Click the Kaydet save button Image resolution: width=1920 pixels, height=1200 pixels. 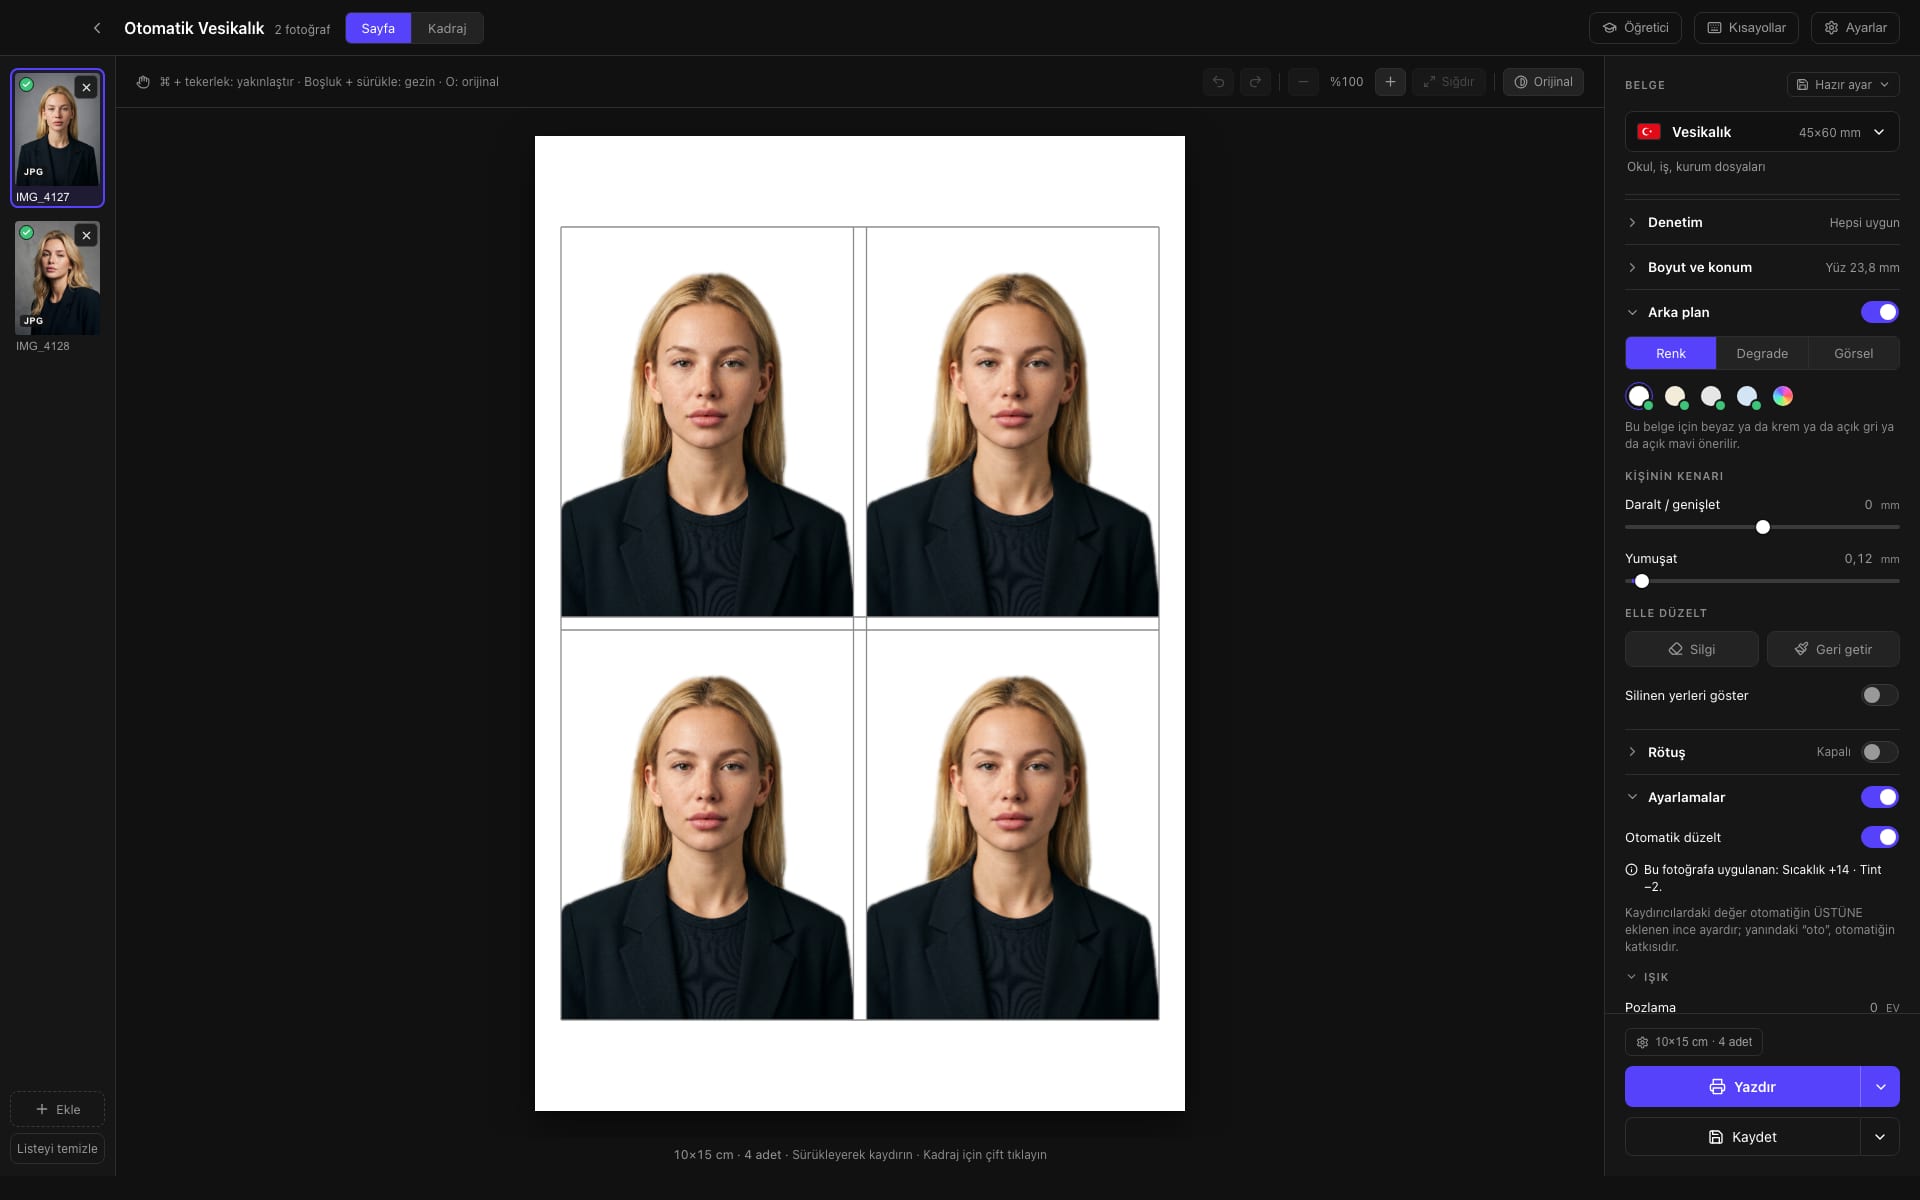point(1742,1137)
